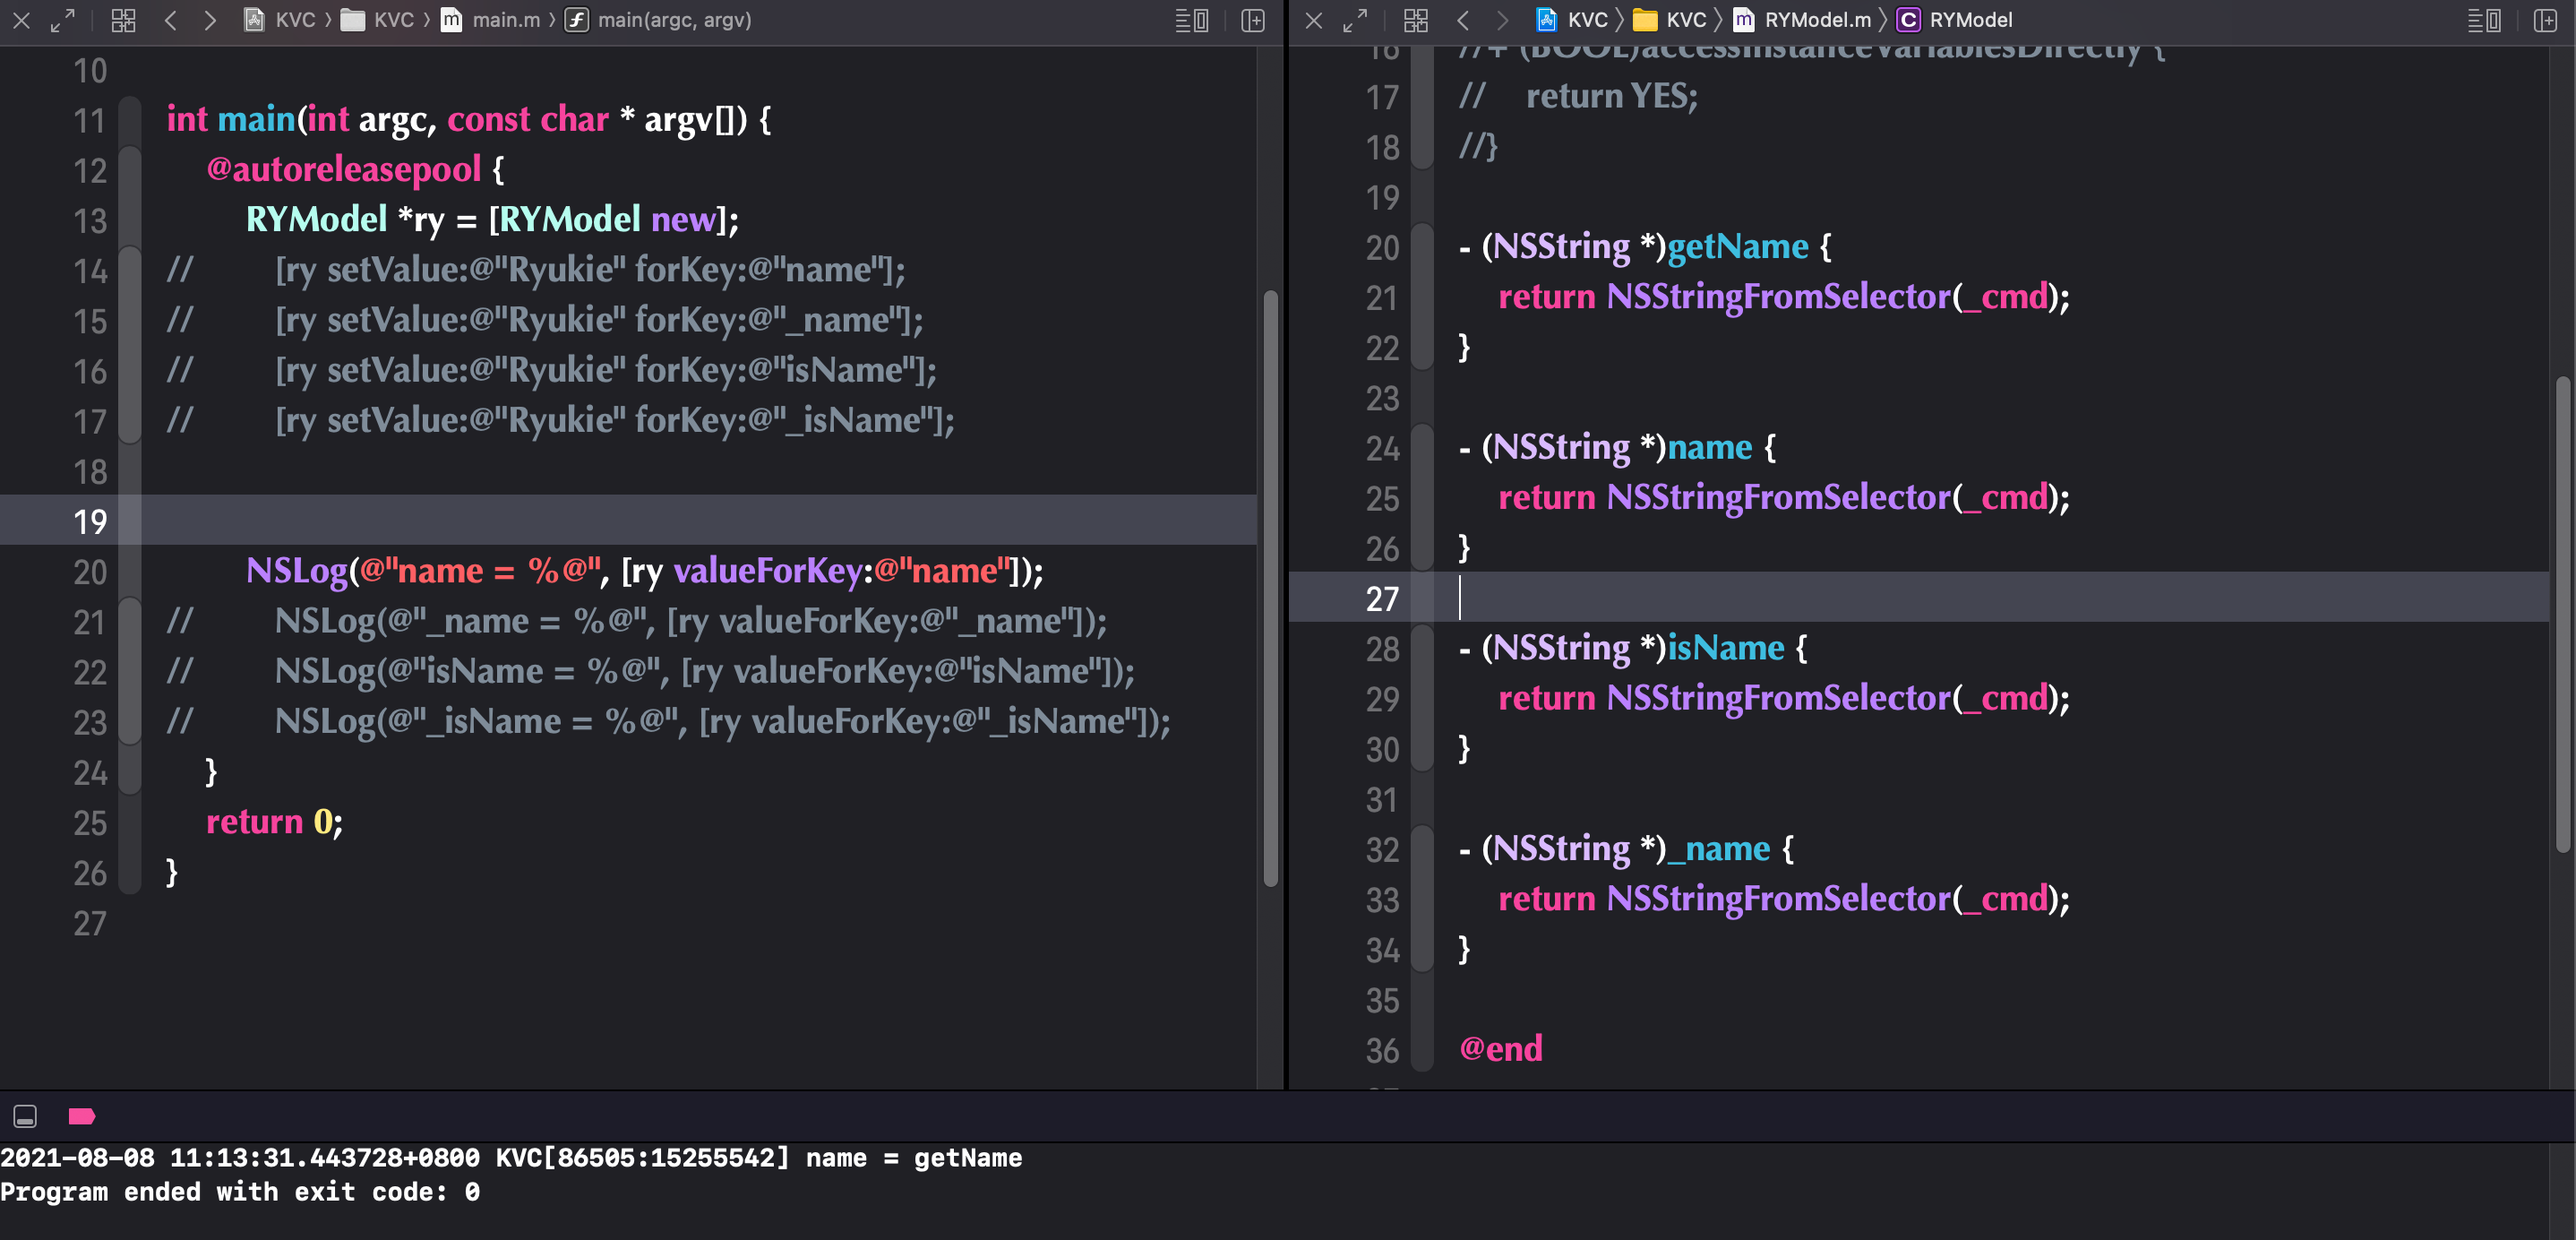Click line number 24 in RYModel.m gutter
2576x1240 pixels.
click(x=1382, y=448)
